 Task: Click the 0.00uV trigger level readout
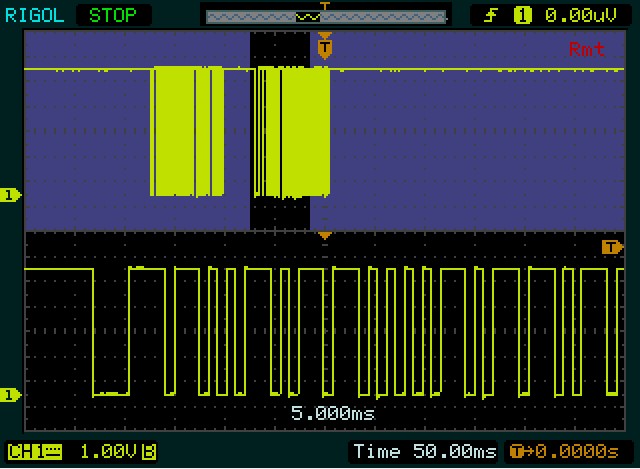pyautogui.click(x=578, y=15)
